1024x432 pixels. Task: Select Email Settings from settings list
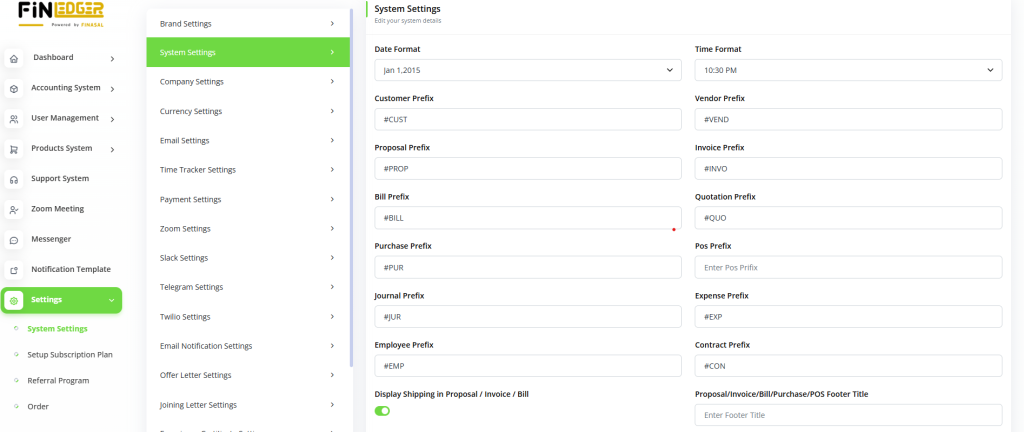247,140
